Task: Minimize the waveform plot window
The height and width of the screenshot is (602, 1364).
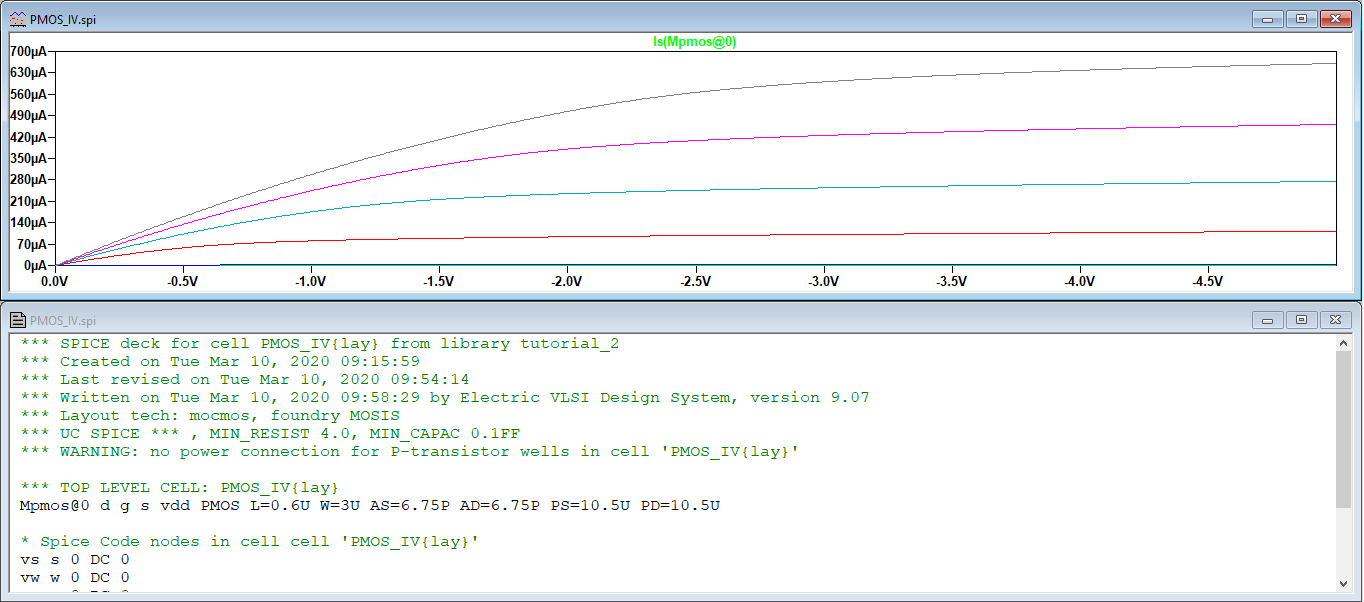Action: [1267, 18]
